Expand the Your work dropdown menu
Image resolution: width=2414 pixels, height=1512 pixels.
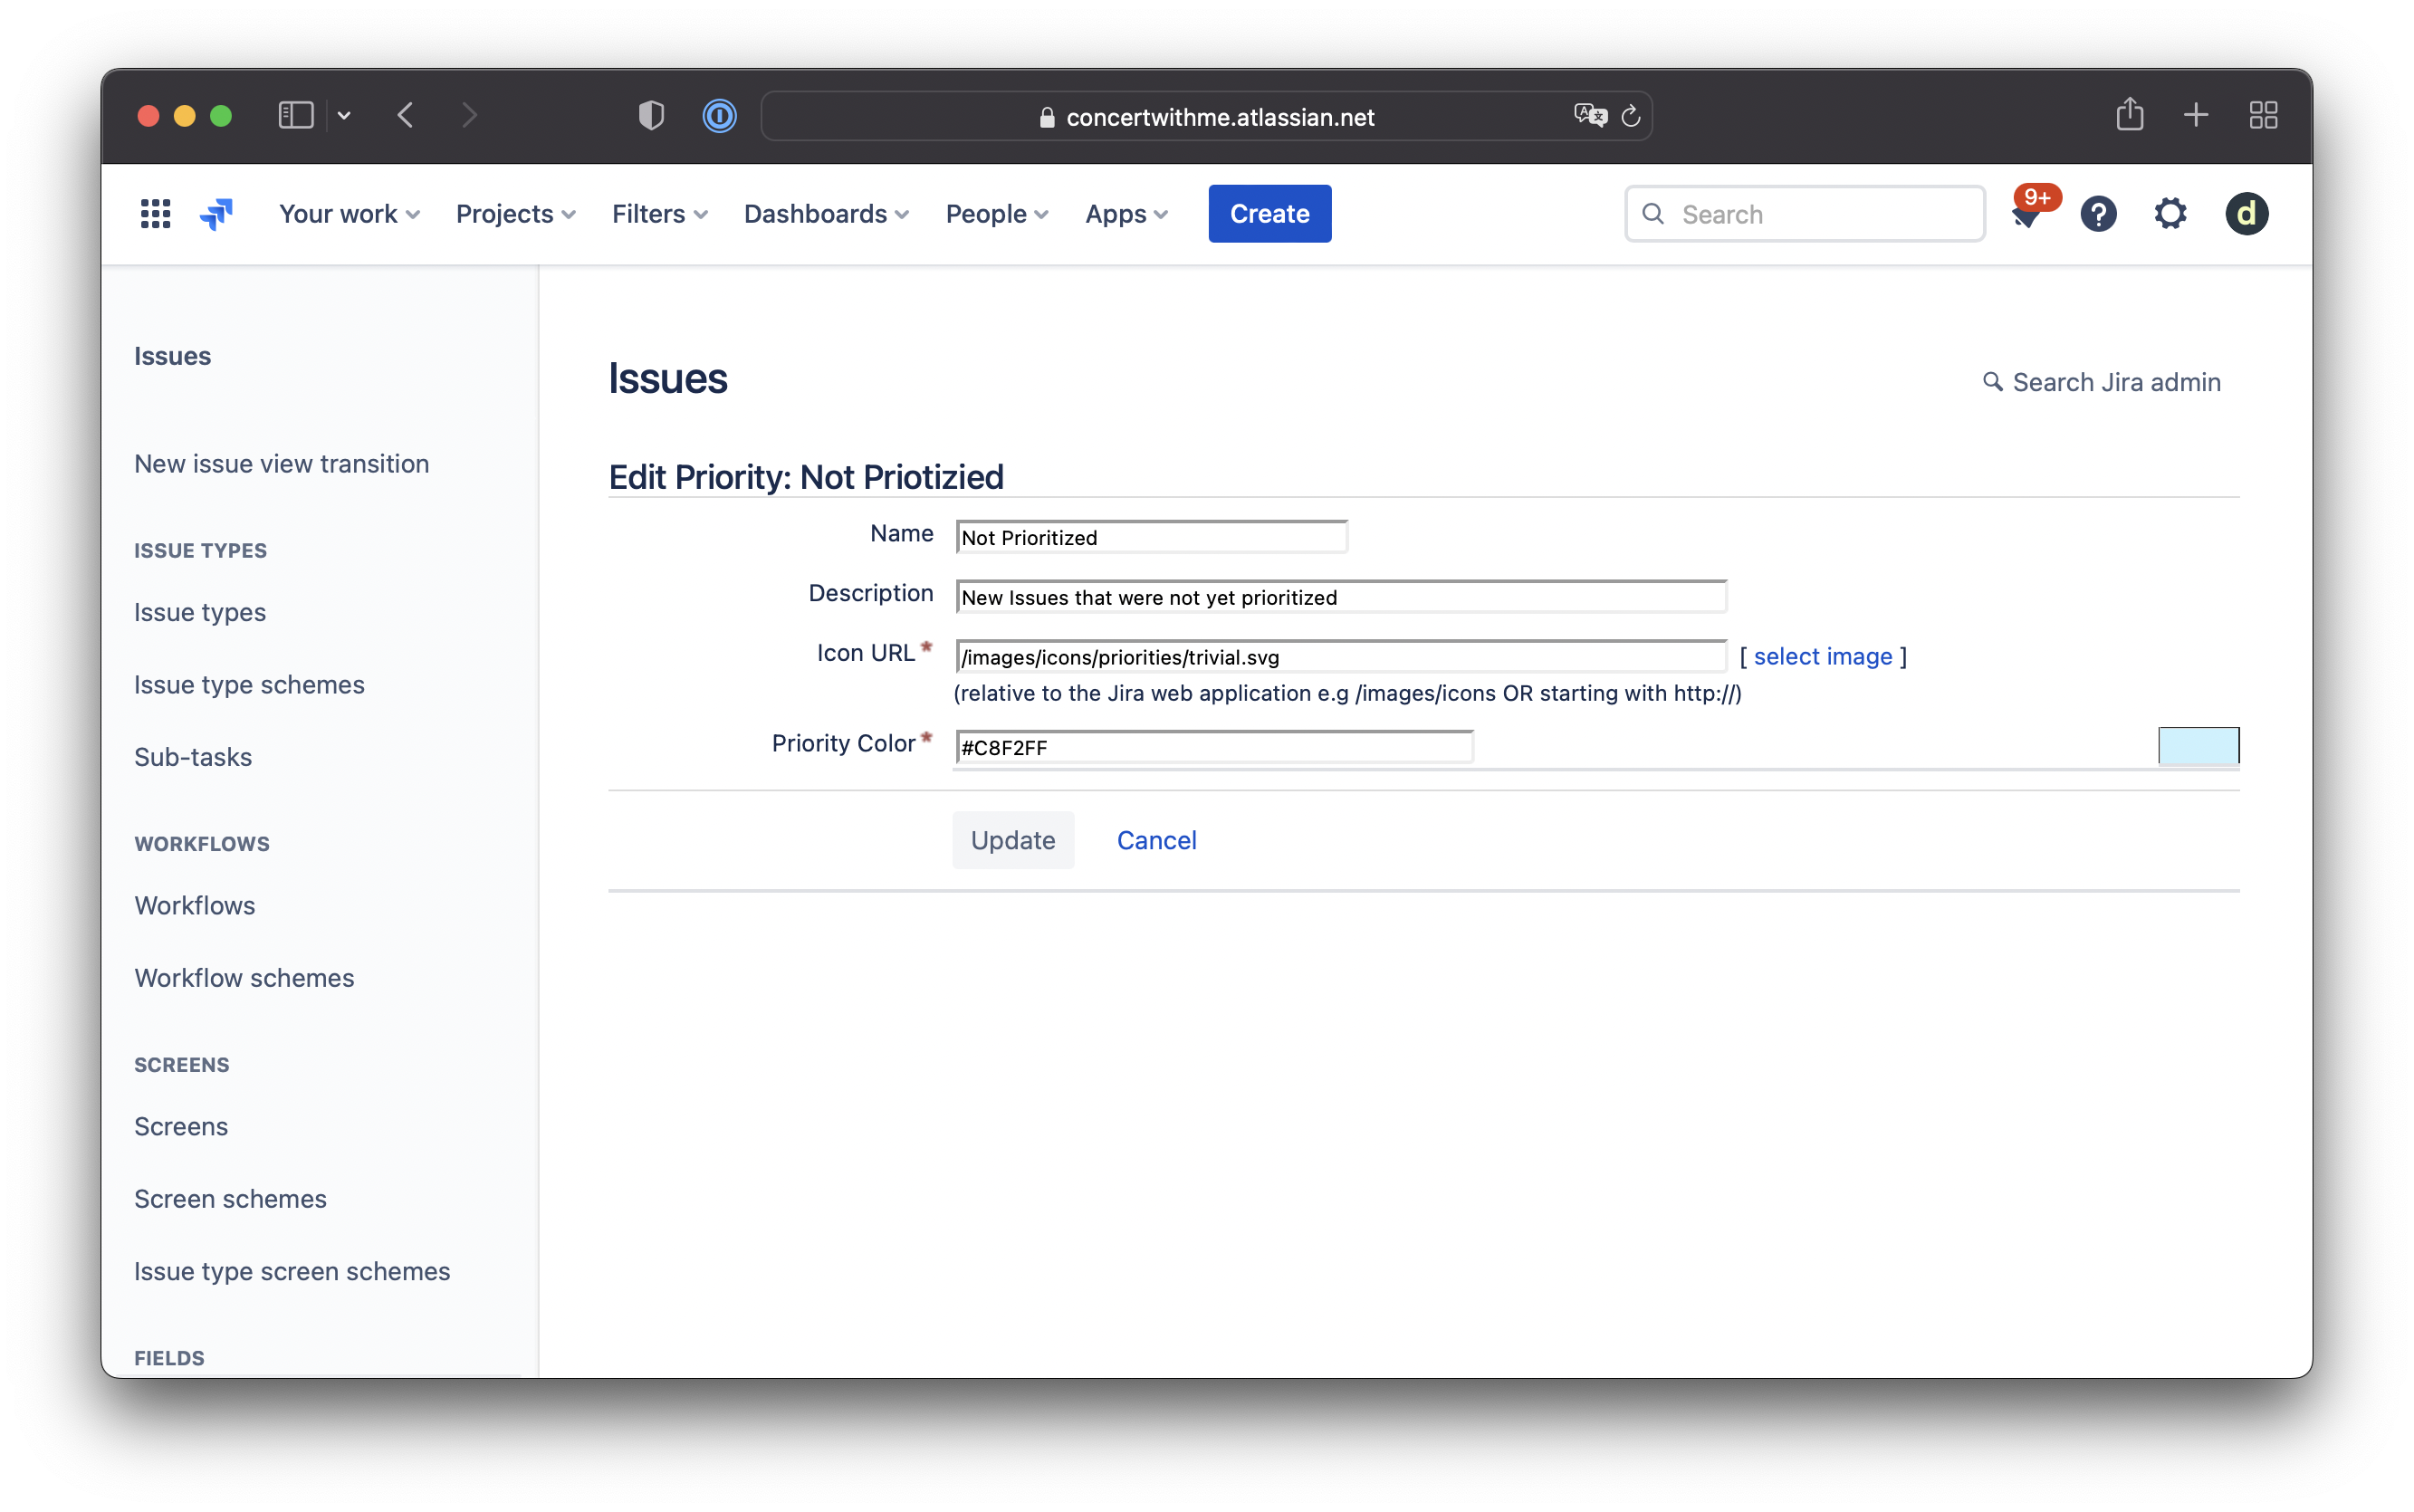coord(349,215)
